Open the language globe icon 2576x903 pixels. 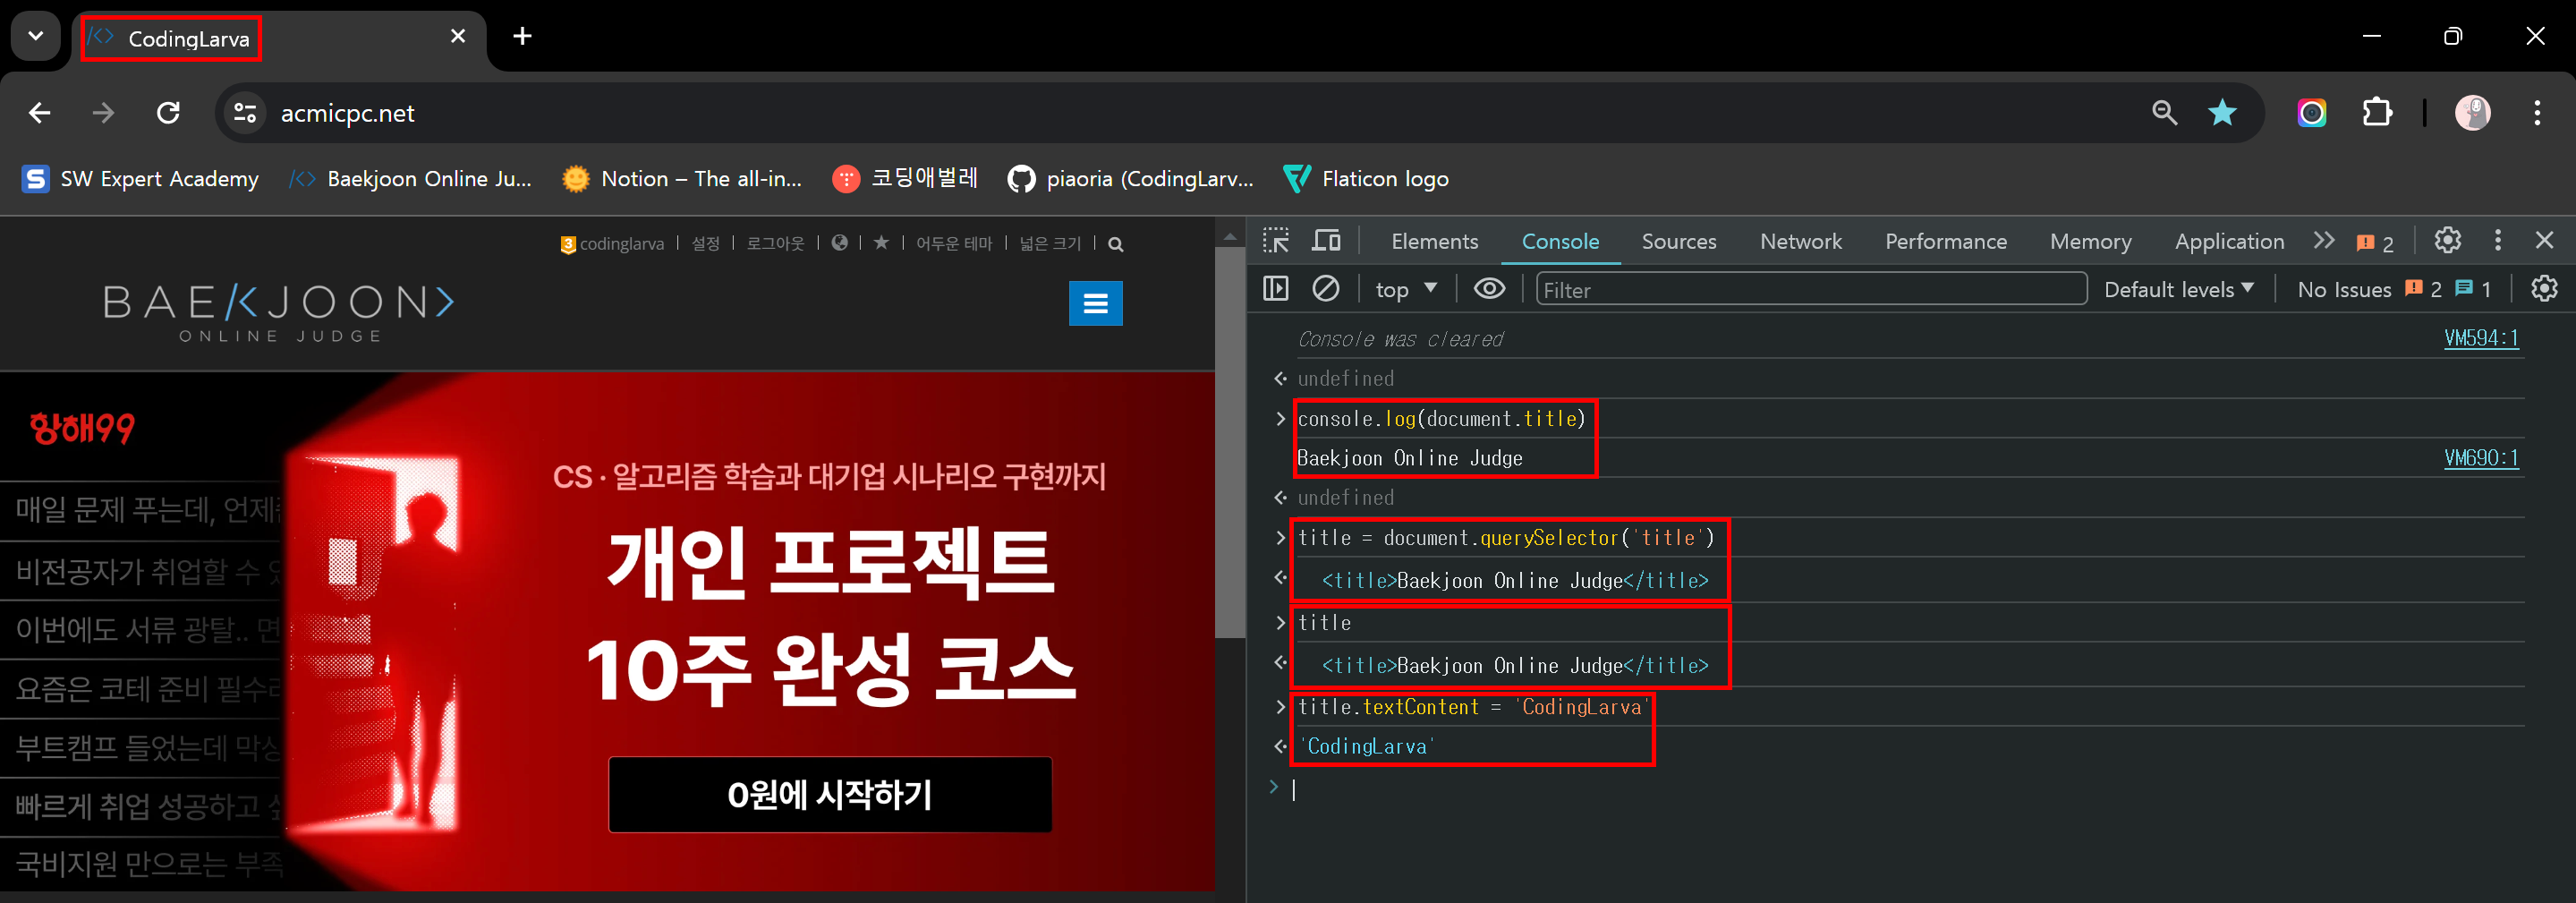pos(840,243)
